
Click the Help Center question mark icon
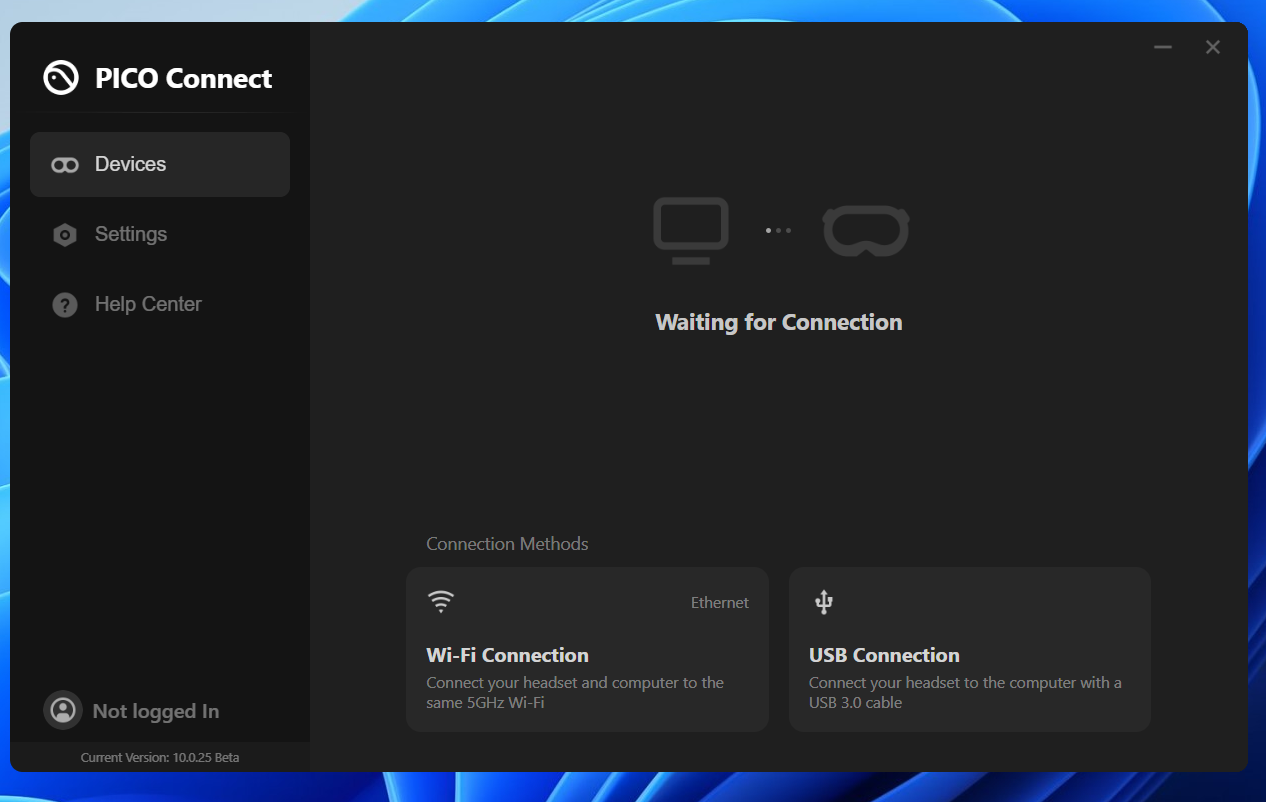65,305
